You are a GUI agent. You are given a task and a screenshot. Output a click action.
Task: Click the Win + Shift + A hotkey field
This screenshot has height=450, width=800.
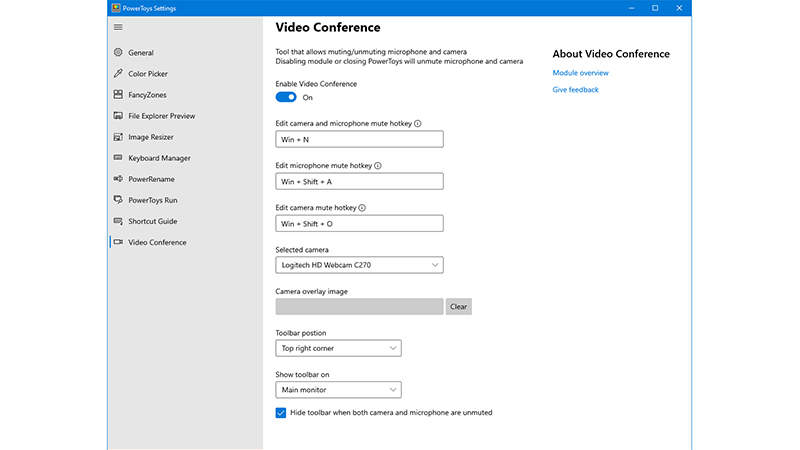point(359,181)
